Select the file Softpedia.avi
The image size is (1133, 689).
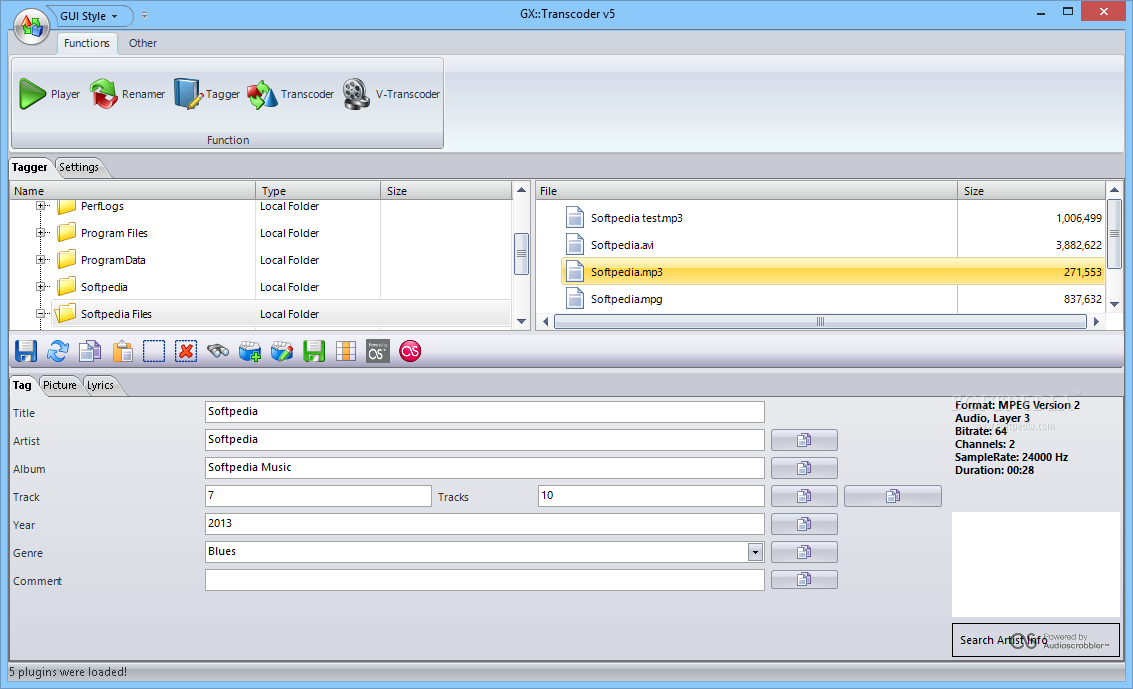[x=833, y=245]
